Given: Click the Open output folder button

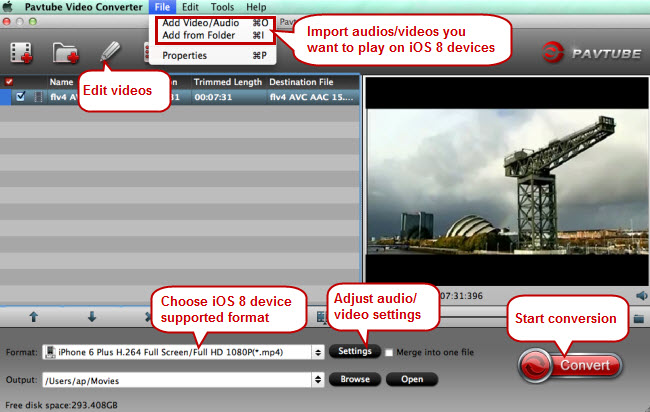Looking at the screenshot, I should (412, 379).
